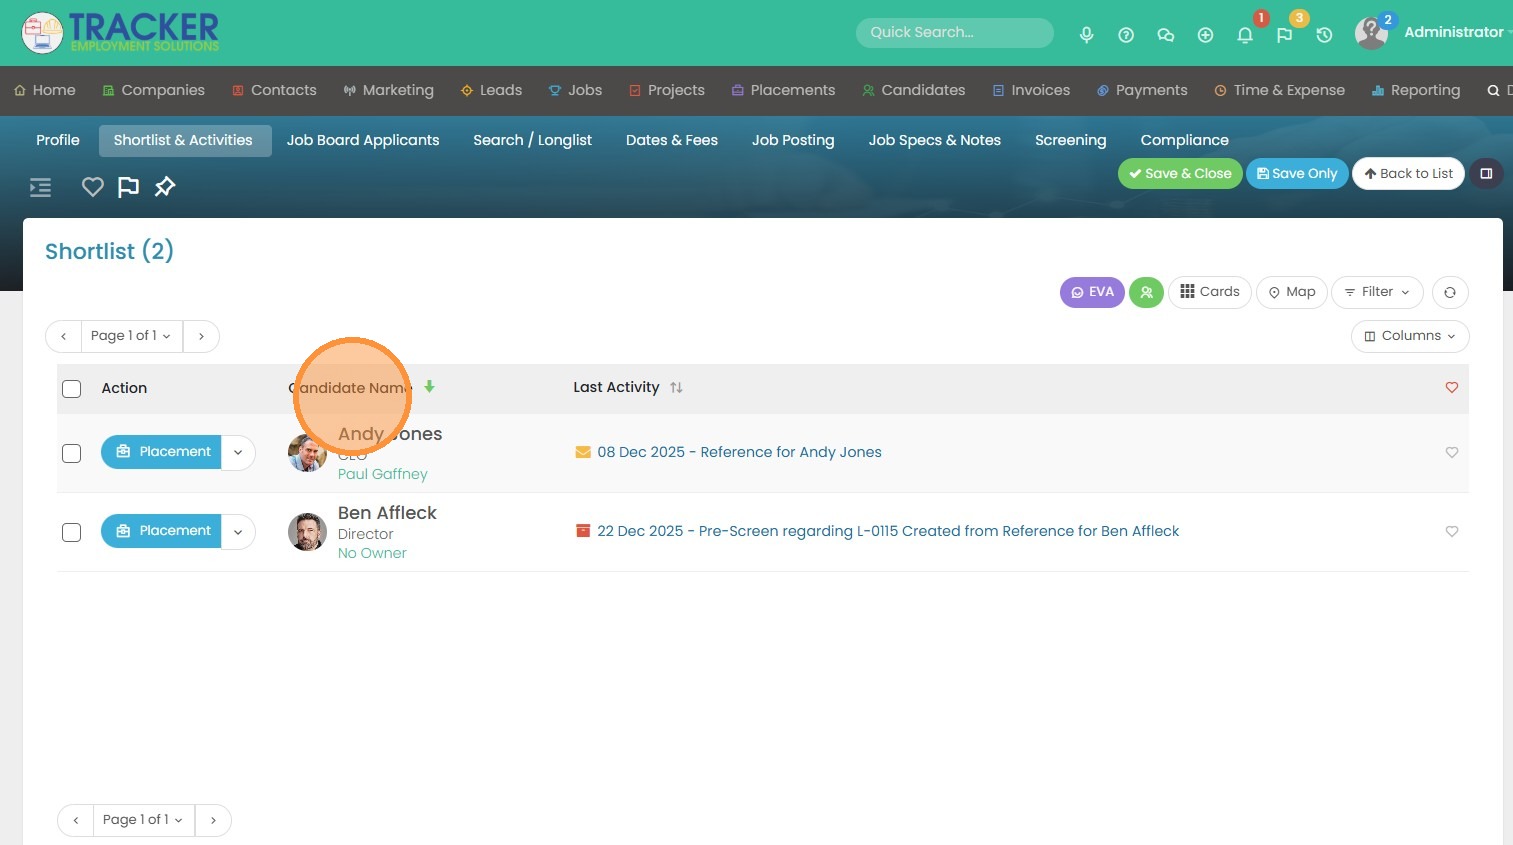Open Companies in the main navigation
This screenshot has height=845, width=1513.
pyautogui.click(x=153, y=90)
